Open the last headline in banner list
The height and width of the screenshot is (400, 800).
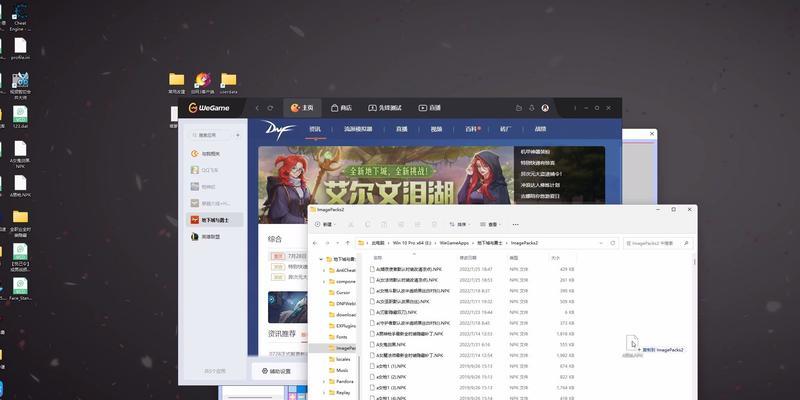[x=540, y=196]
